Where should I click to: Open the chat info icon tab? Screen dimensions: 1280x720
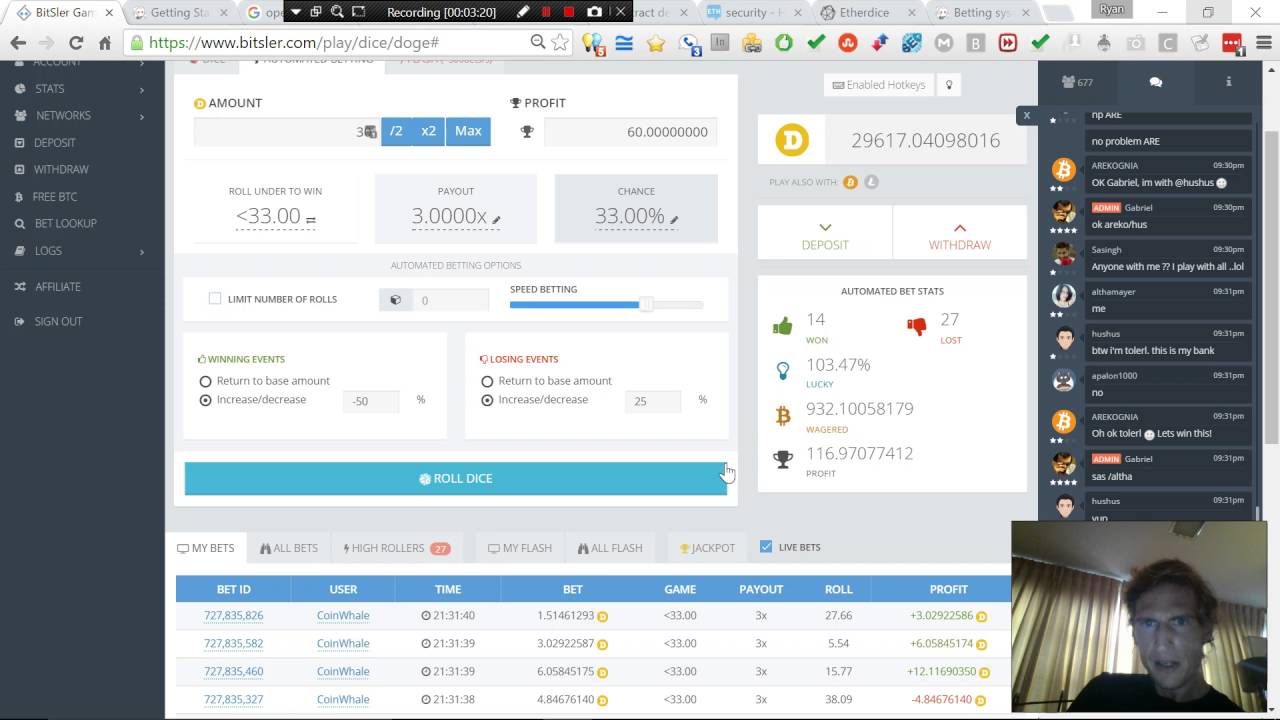click(1229, 82)
